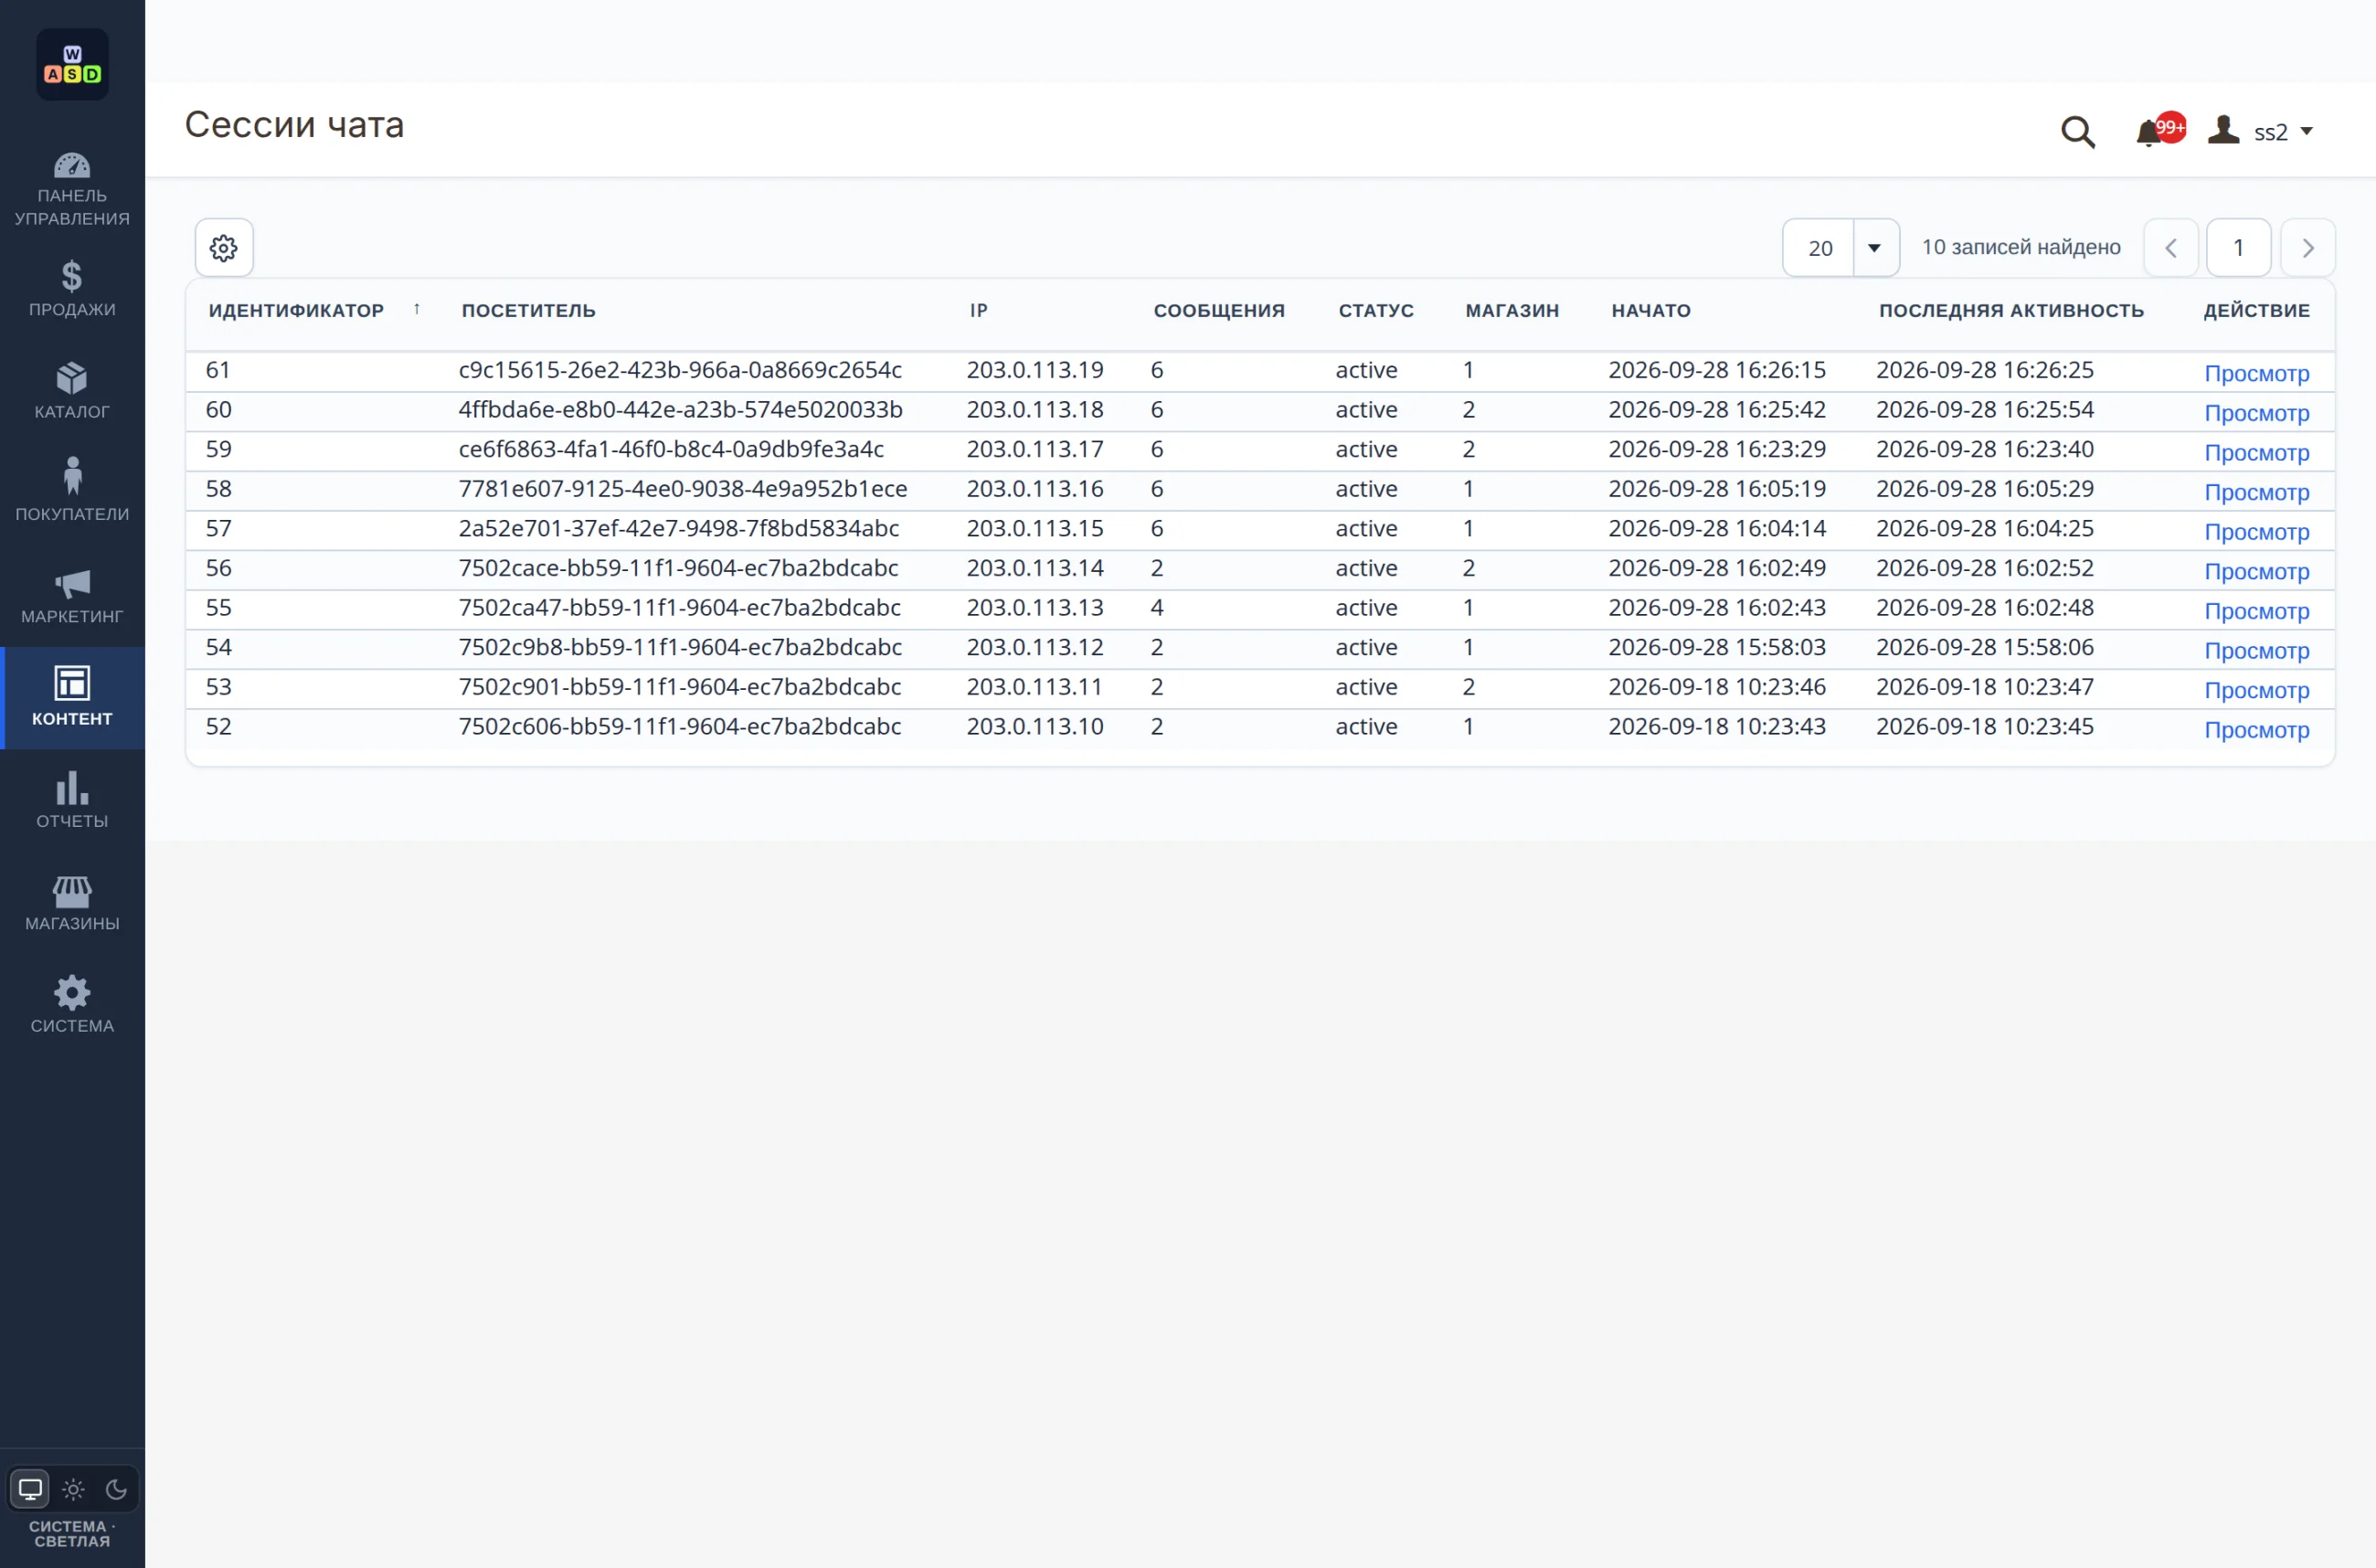The height and width of the screenshot is (1568, 2376).
Task: Open the per-page size dropdown arrow
Action: pyautogui.click(x=1875, y=248)
